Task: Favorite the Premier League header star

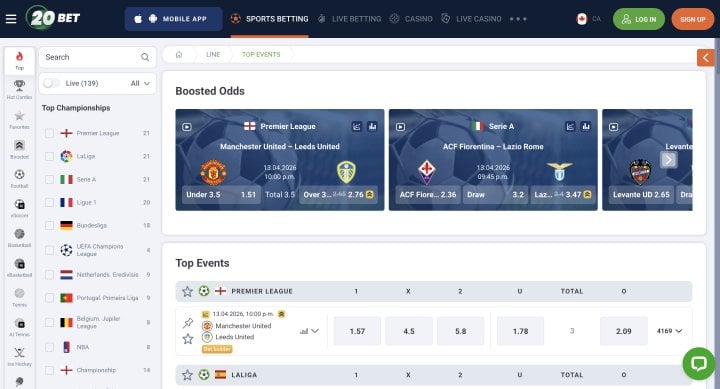Action: pos(187,291)
